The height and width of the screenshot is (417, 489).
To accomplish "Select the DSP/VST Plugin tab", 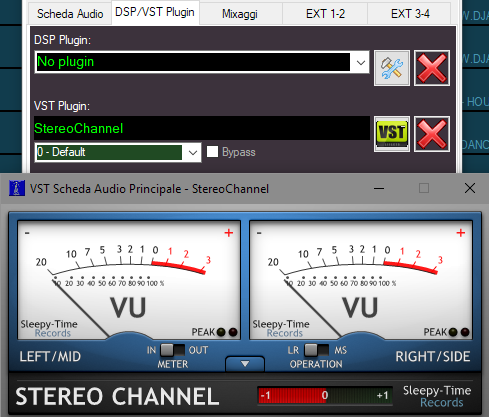I will click(155, 12).
